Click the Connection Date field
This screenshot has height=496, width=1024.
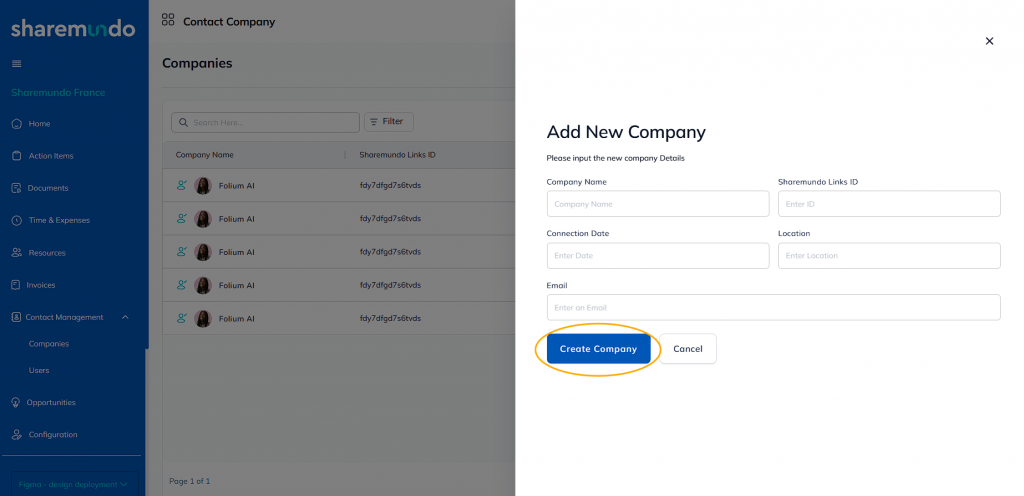pos(657,256)
